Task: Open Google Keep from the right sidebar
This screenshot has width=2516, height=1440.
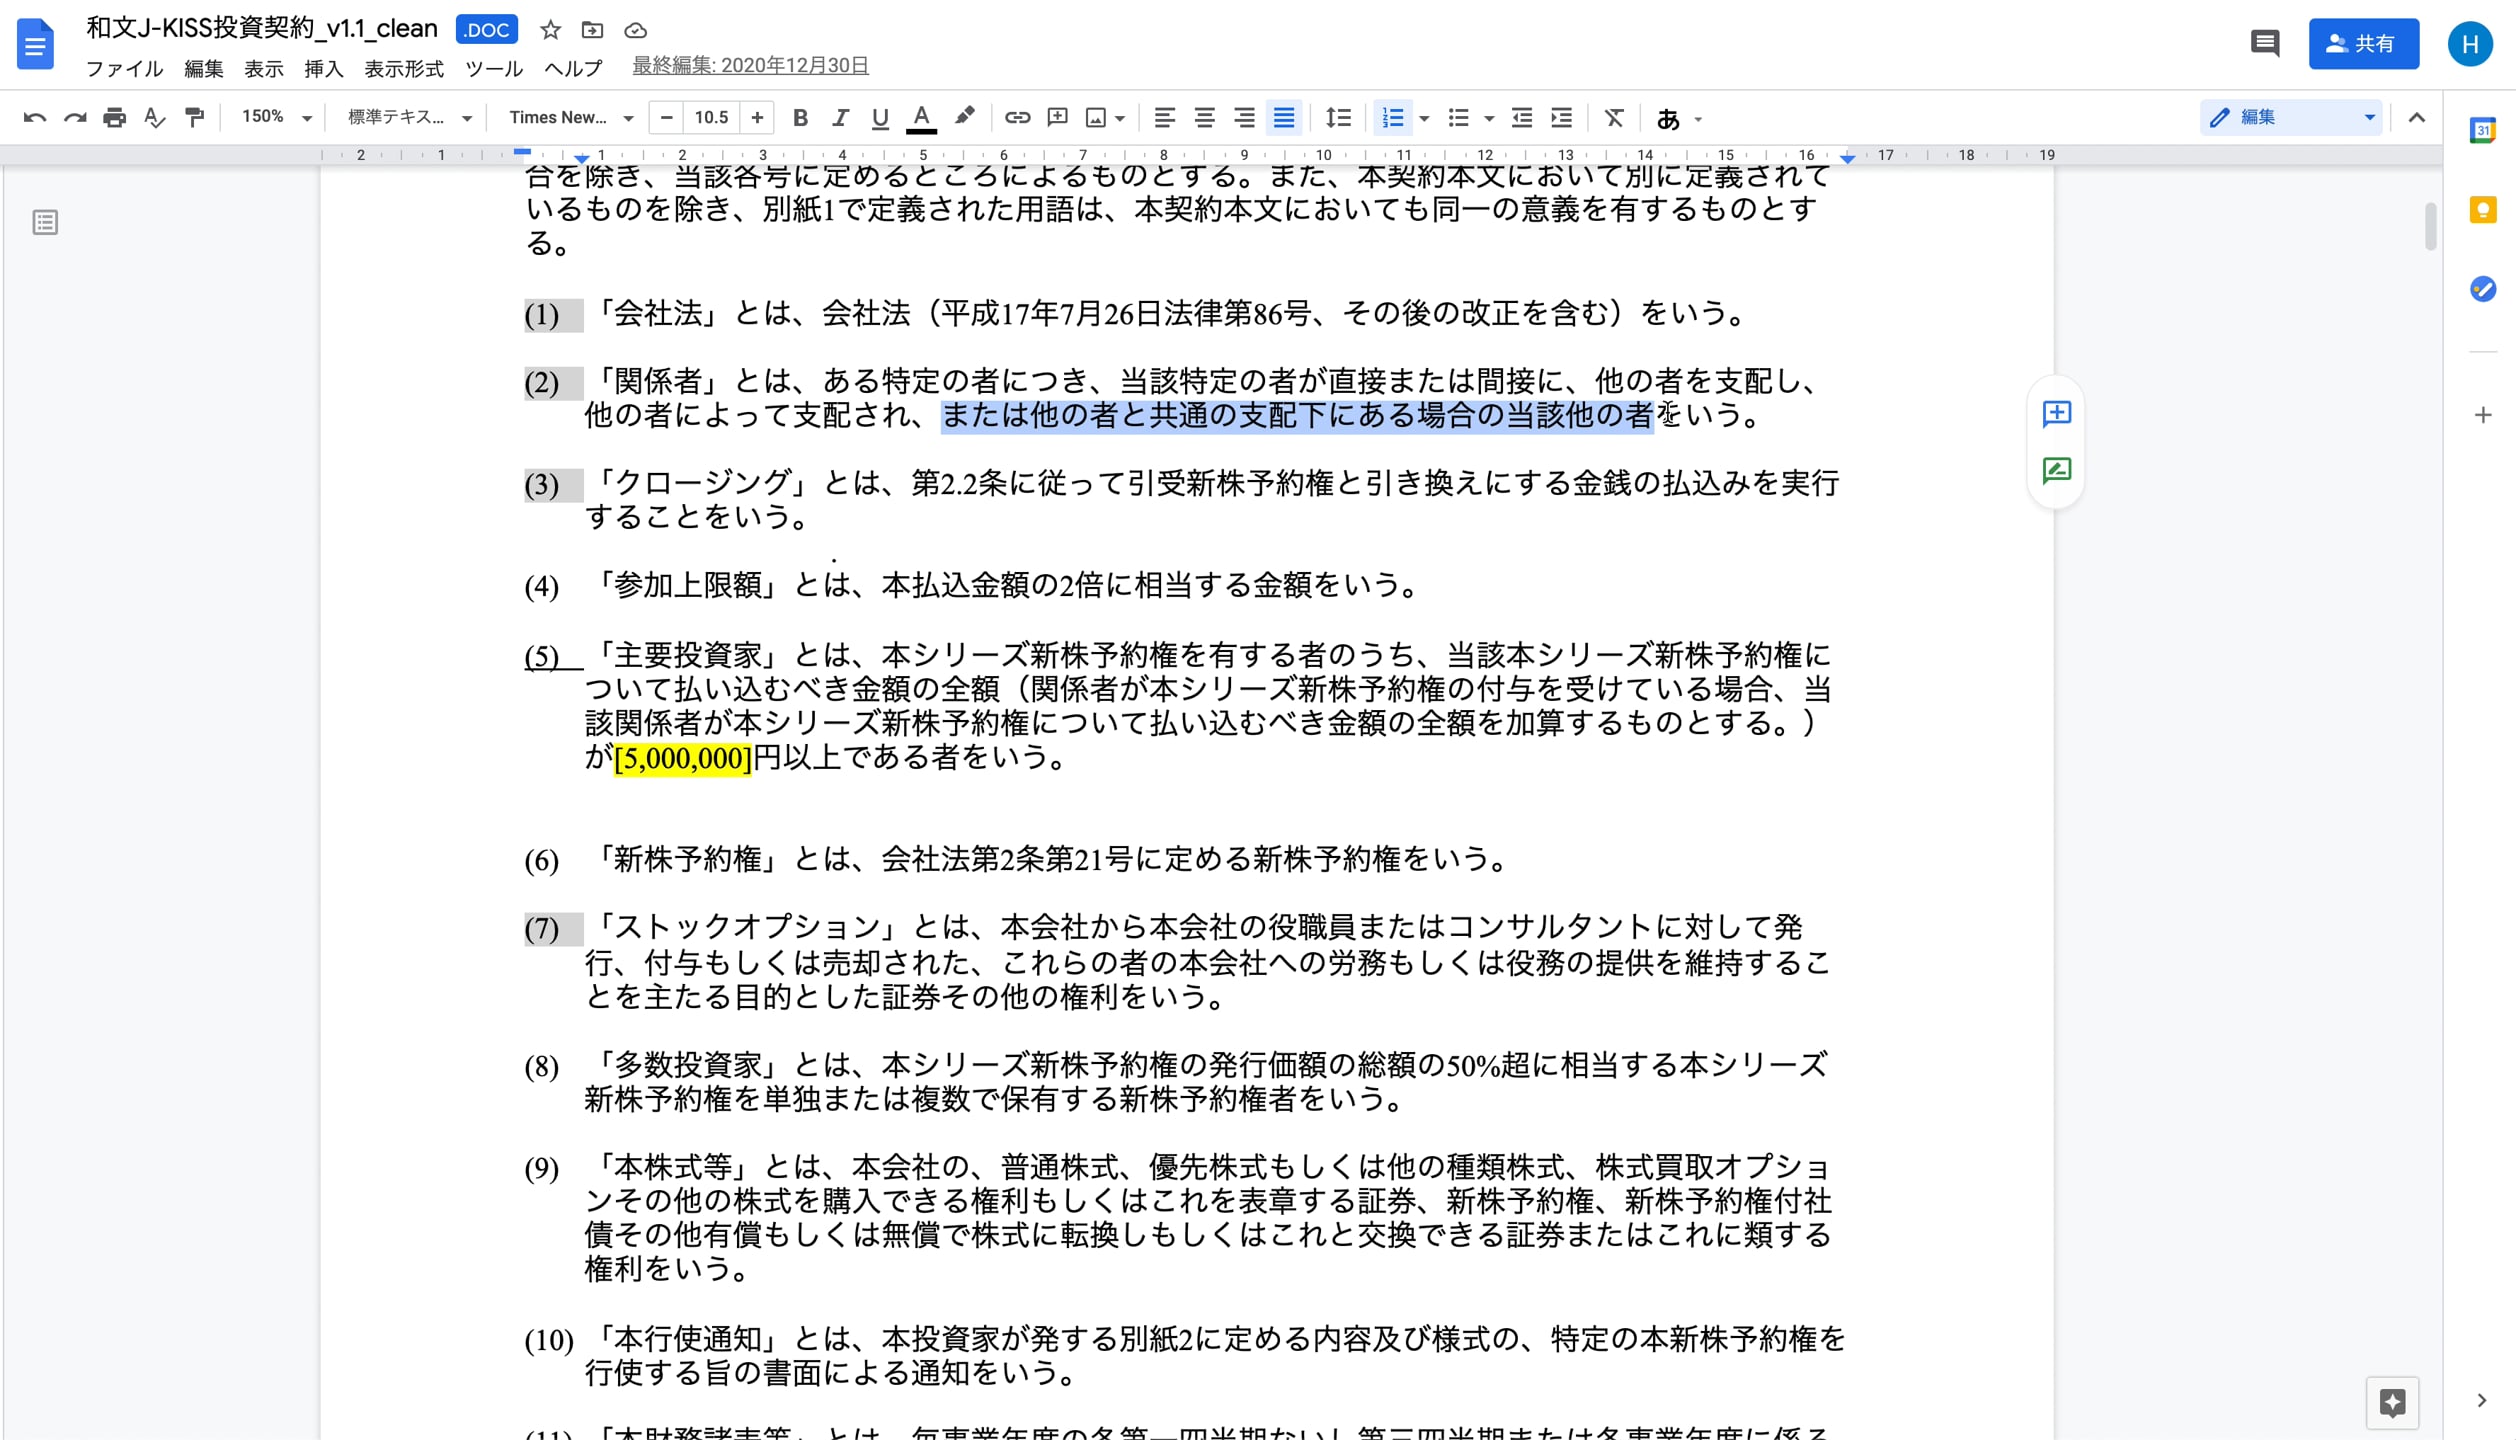Action: 2483,211
